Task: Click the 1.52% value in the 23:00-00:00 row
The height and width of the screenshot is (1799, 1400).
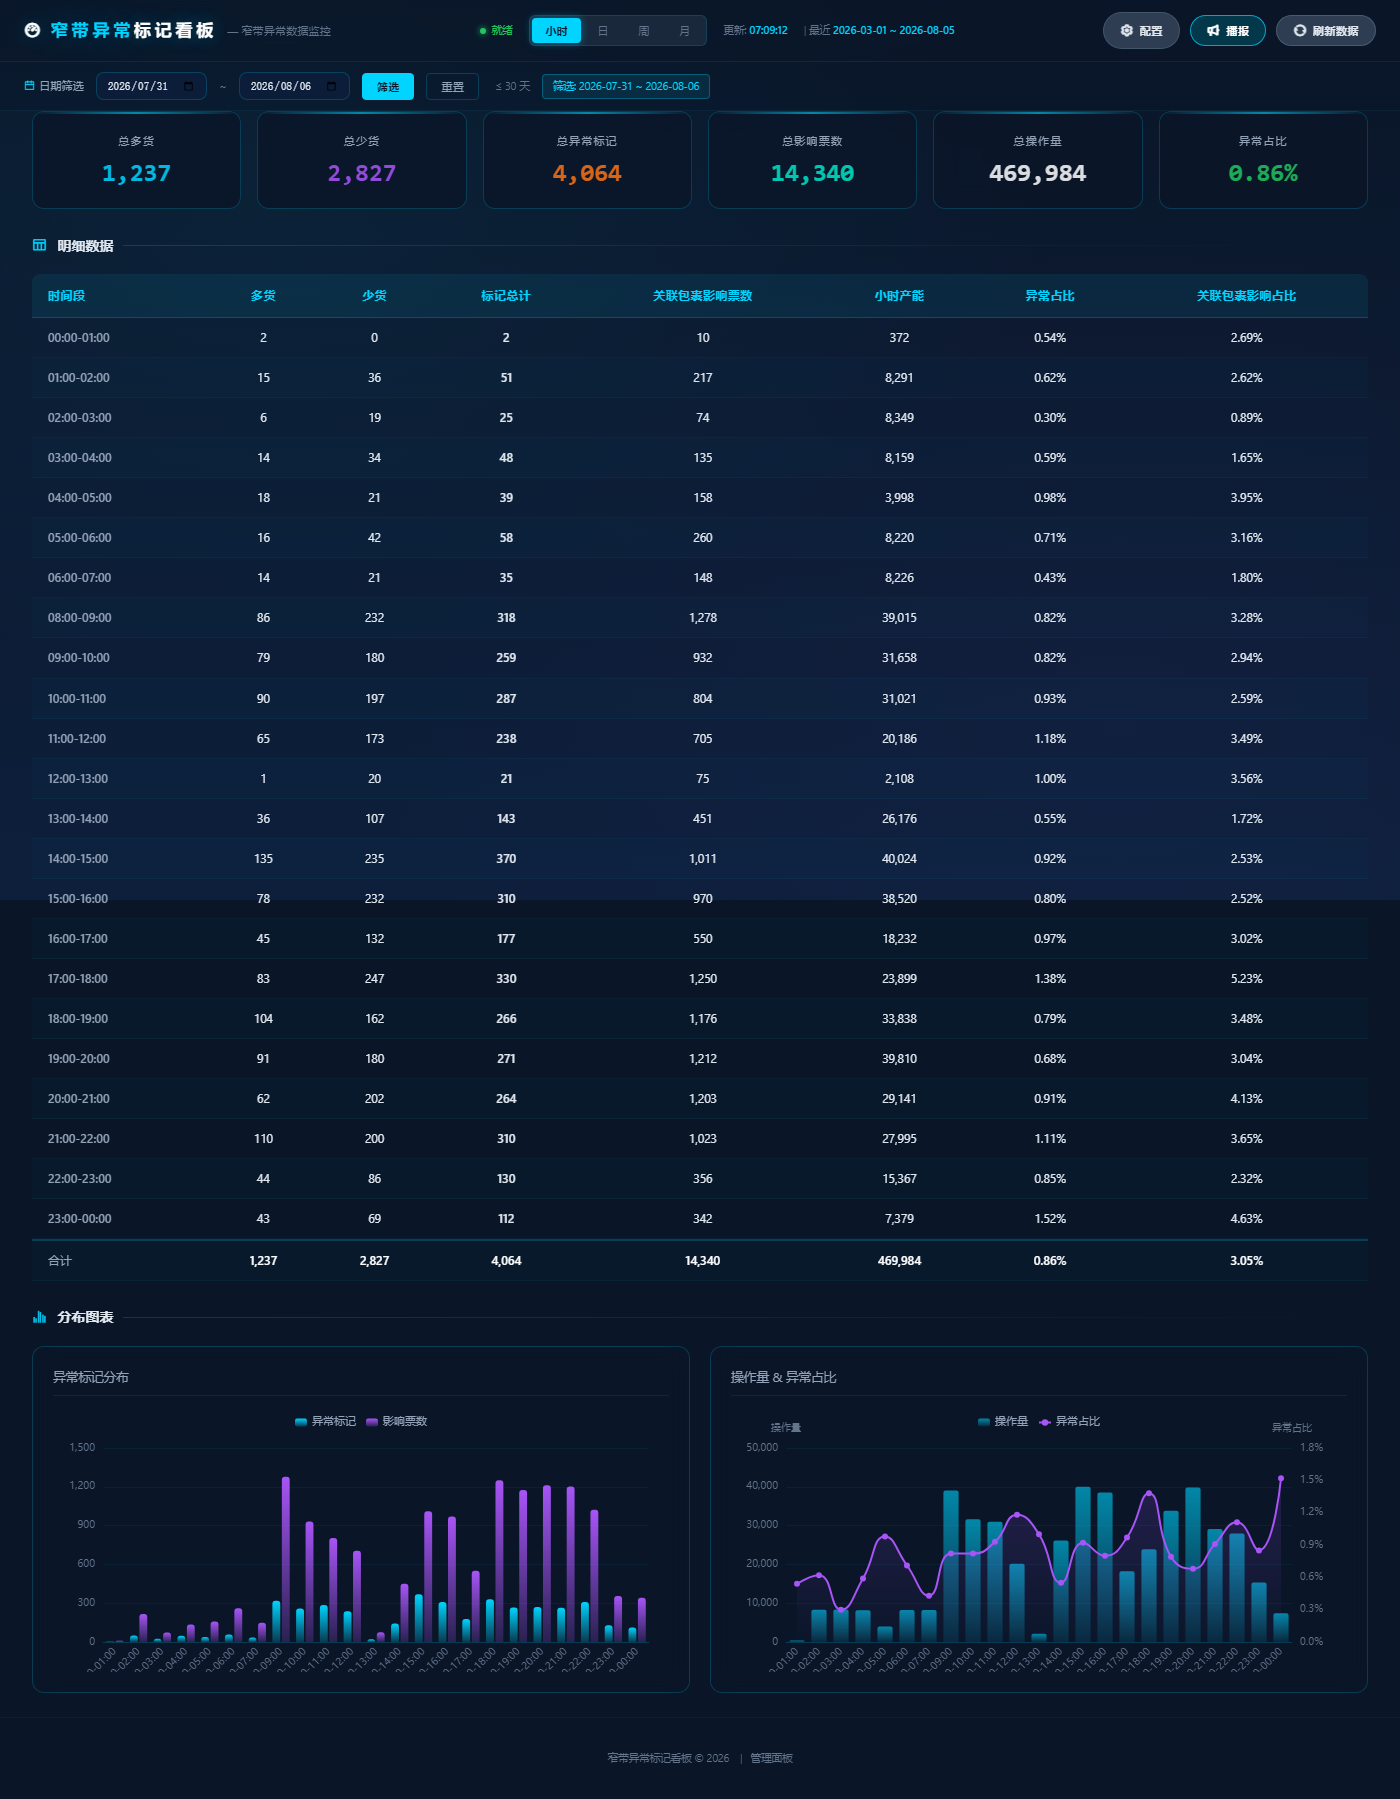Action: click(x=1050, y=1219)
